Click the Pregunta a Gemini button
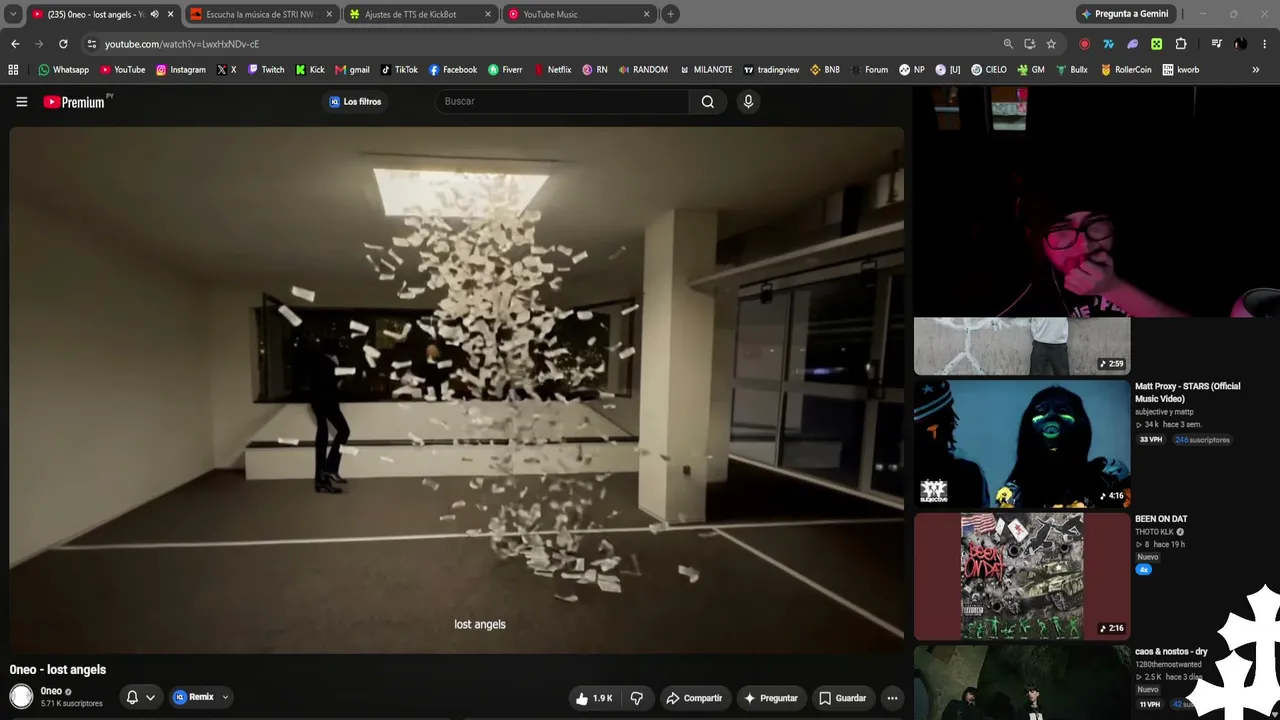1280x720 pixels. click(x=1125, y=14)
